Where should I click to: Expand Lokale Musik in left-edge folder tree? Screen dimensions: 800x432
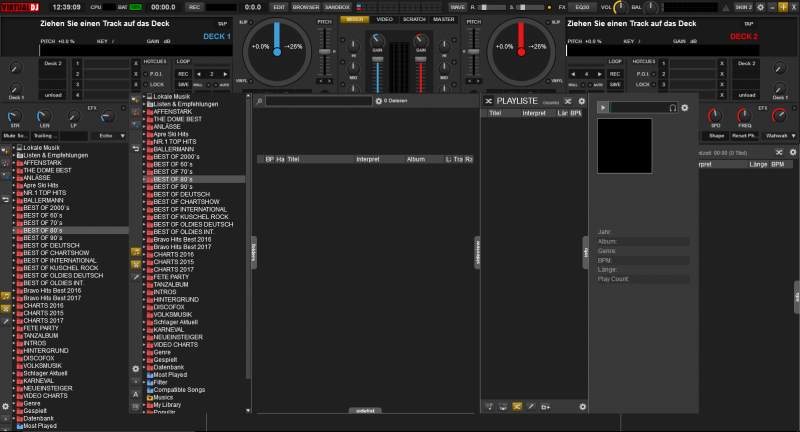click(14, 148)
